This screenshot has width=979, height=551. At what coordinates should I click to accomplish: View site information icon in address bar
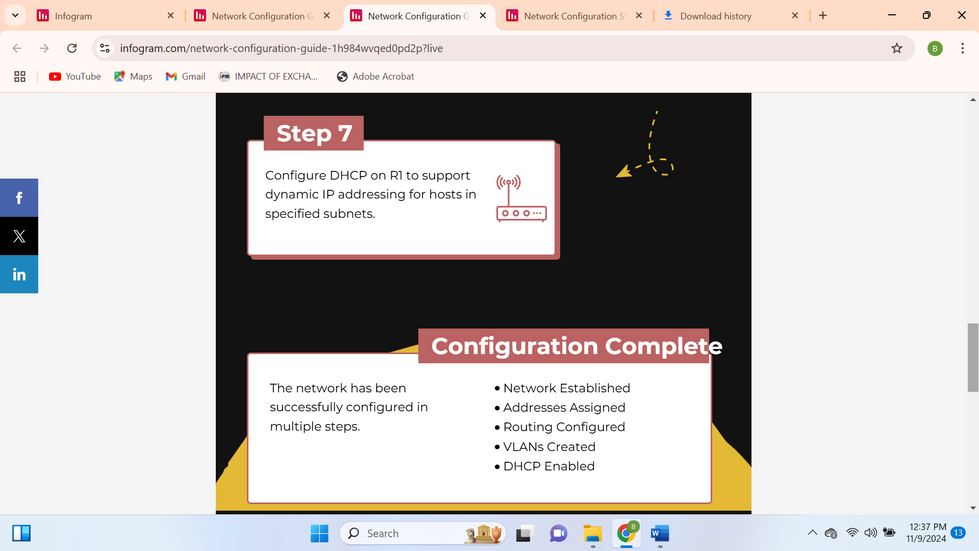coord(105,48)
